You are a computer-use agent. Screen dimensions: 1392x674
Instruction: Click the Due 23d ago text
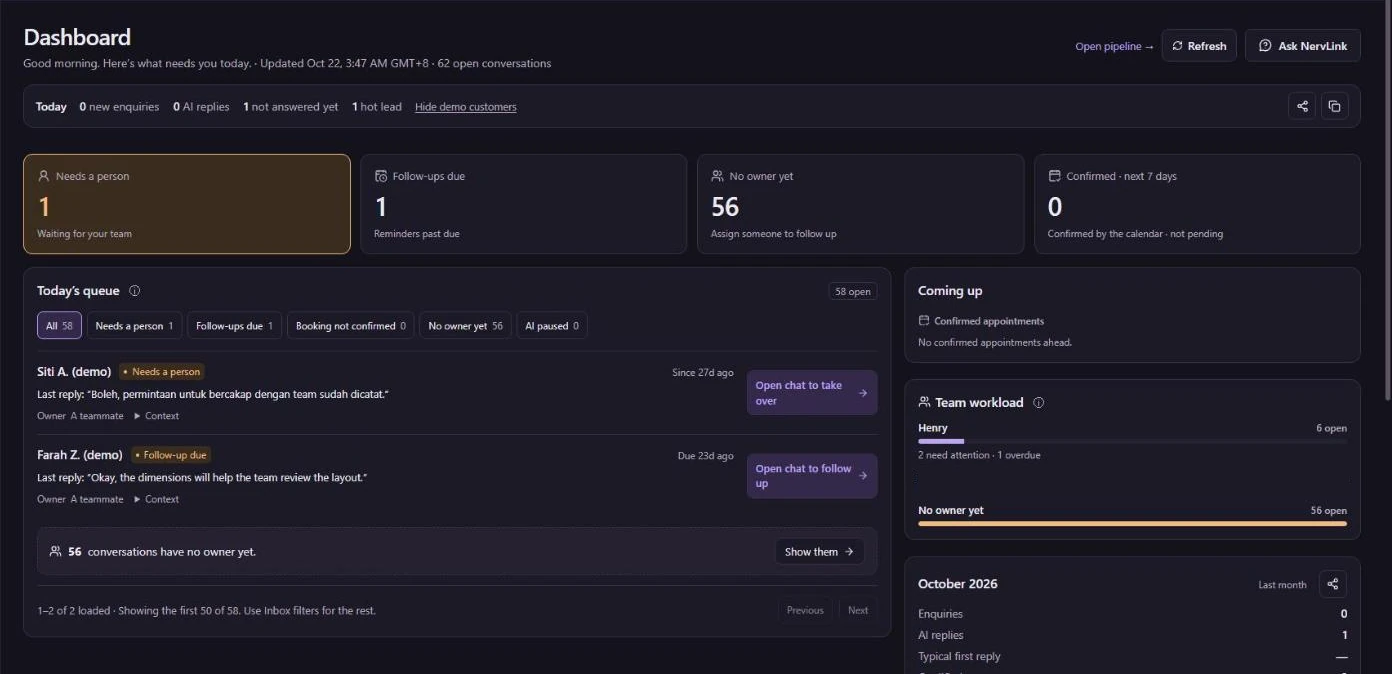[x=705, y=456]
